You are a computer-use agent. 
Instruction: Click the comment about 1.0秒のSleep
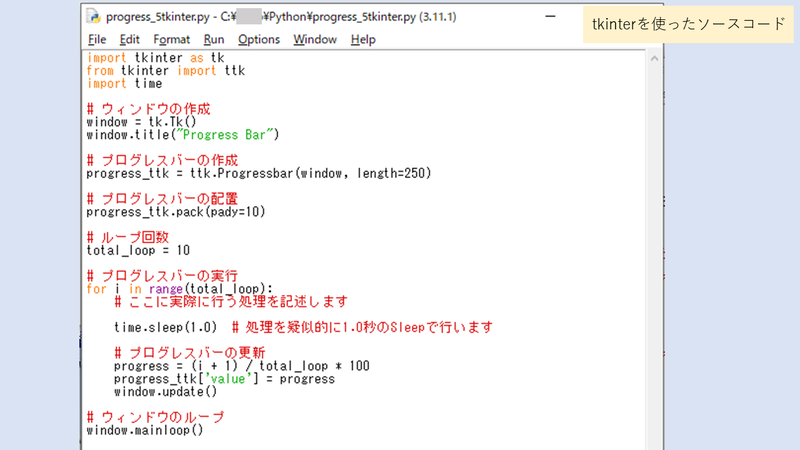click(362, 327)
